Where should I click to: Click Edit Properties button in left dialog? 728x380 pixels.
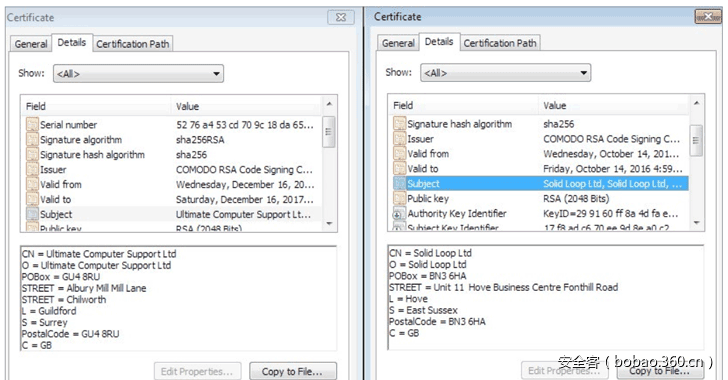[x=197, y=371]
